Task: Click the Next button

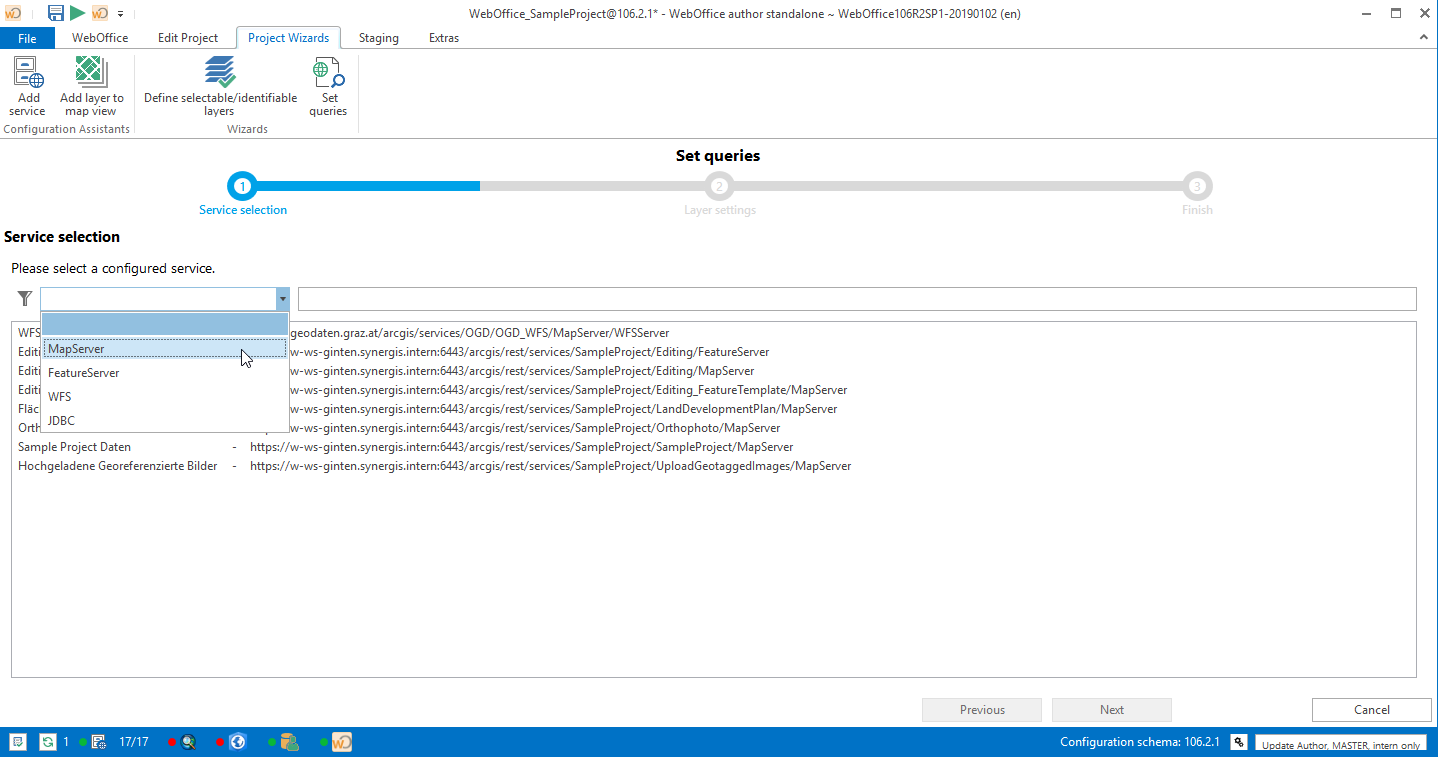Action: pyautogui.click(x=1111, y=709)
